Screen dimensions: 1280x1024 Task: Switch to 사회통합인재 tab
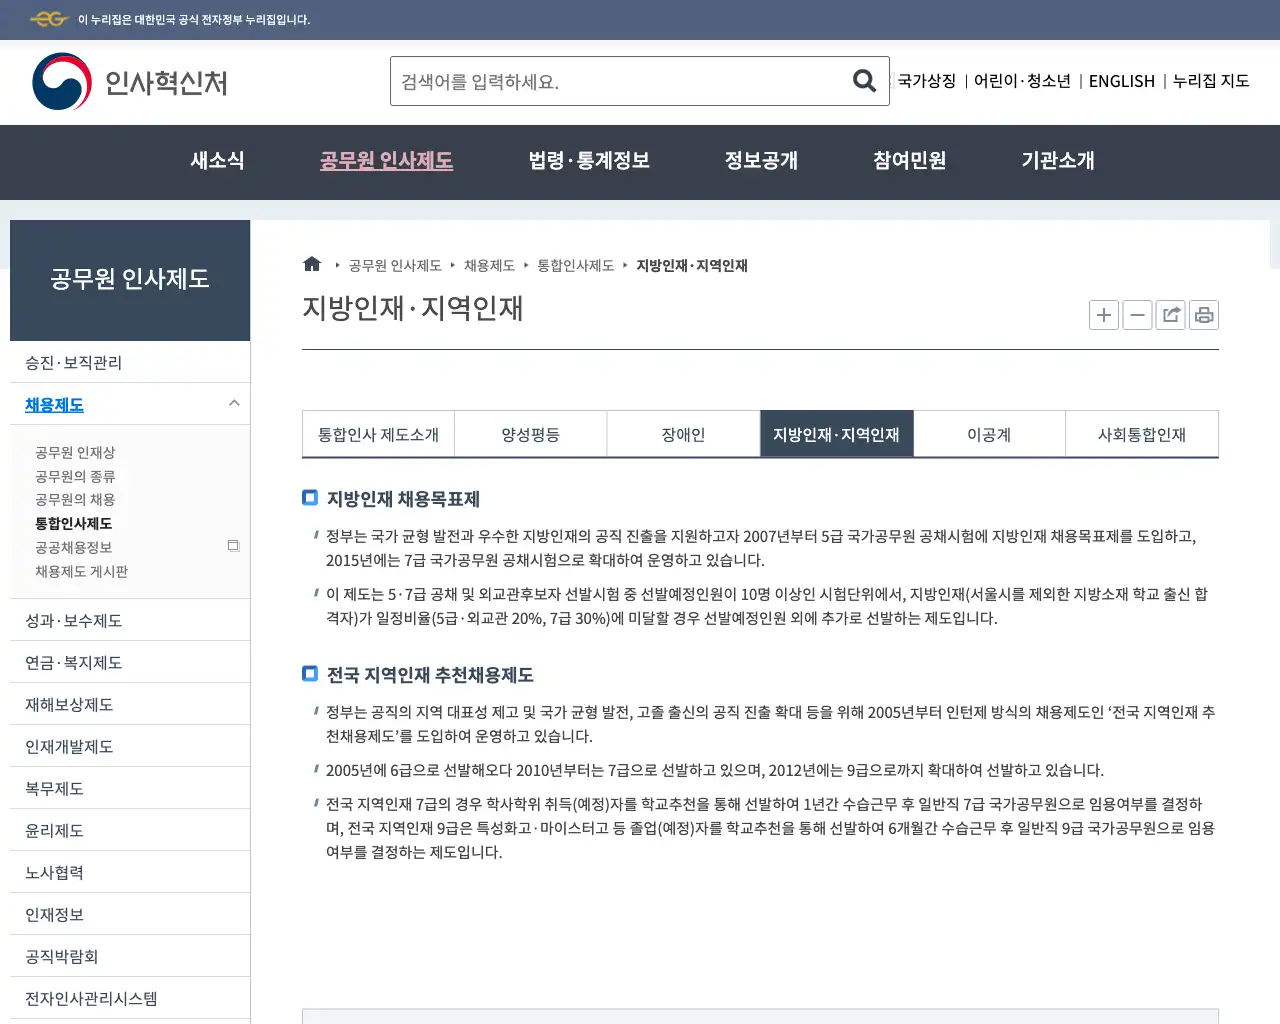(x=1142, y=434)
